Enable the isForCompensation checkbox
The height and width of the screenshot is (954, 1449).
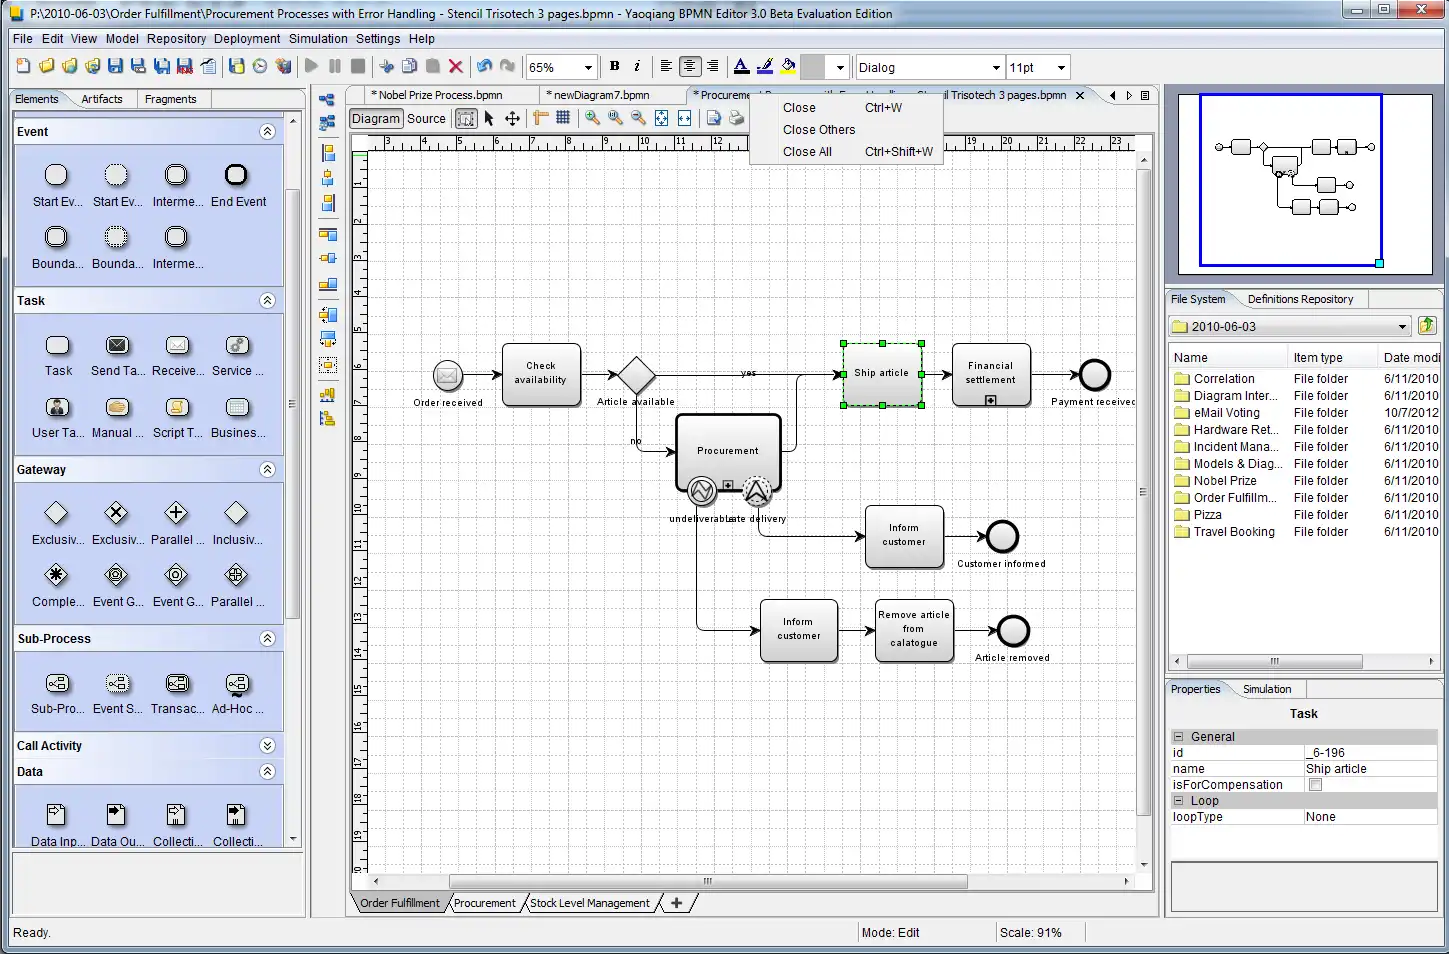pos(1315,785)
